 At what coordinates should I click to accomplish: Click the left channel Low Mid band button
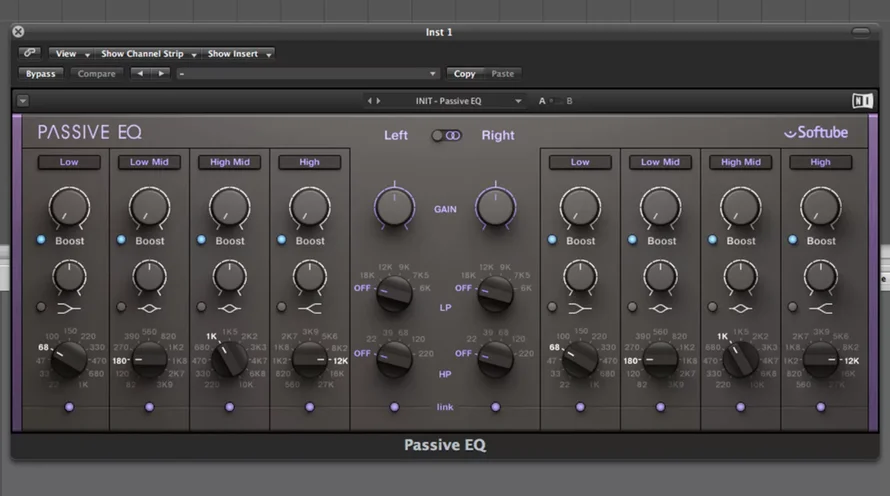[149, 162]
